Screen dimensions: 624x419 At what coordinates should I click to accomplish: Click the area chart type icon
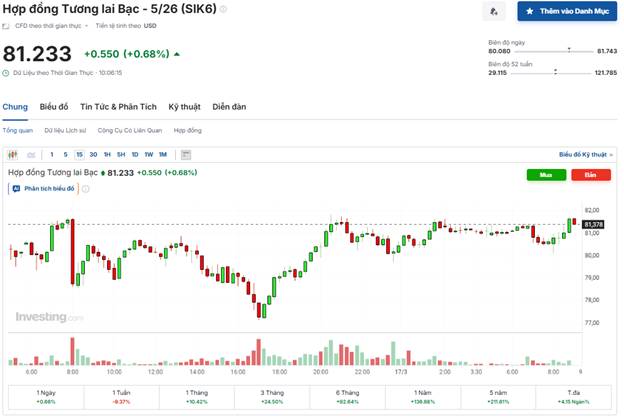click(30, 155)
